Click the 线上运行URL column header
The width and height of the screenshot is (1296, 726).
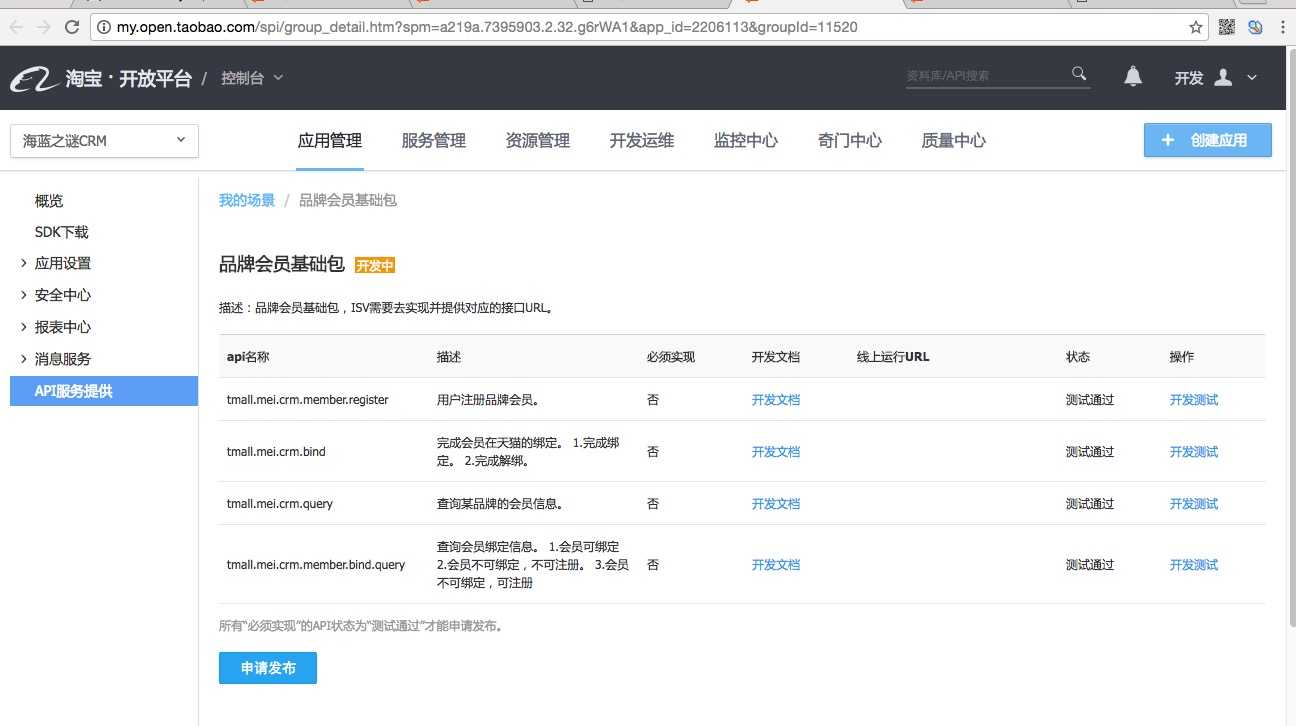click(893, 357)
